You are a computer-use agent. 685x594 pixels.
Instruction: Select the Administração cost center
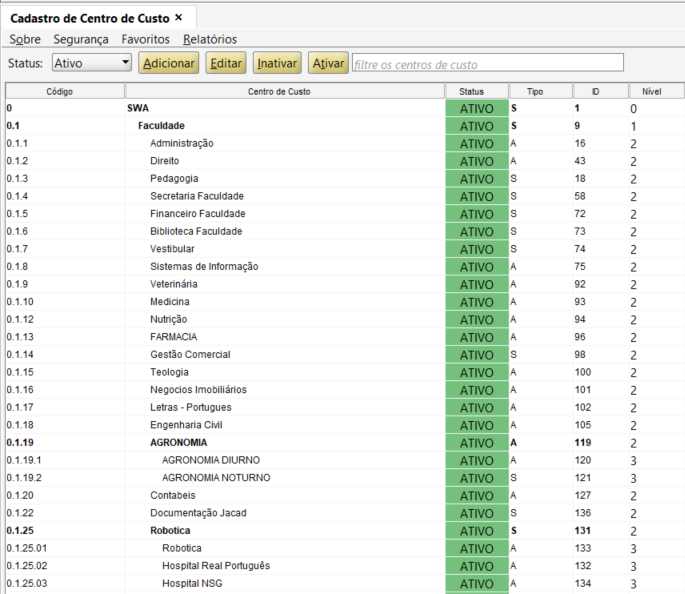point(345,143)
